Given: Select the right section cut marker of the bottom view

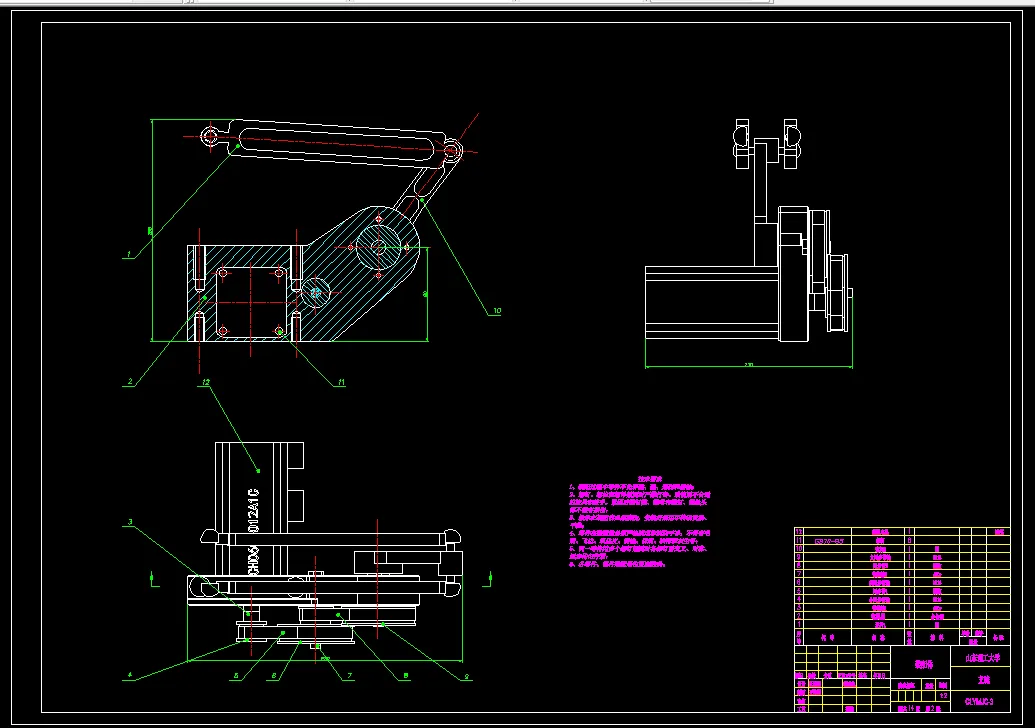Looking at the screenshot, I should pos(488,579).
